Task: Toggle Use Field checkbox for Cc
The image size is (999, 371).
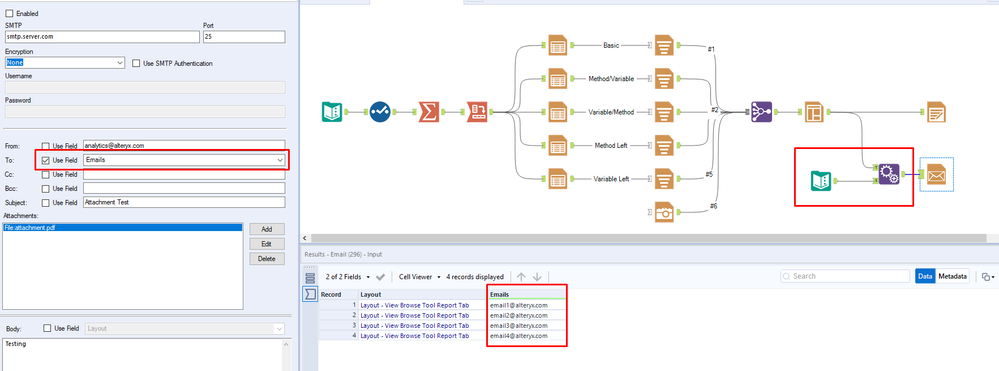Action: click(45, 174)
